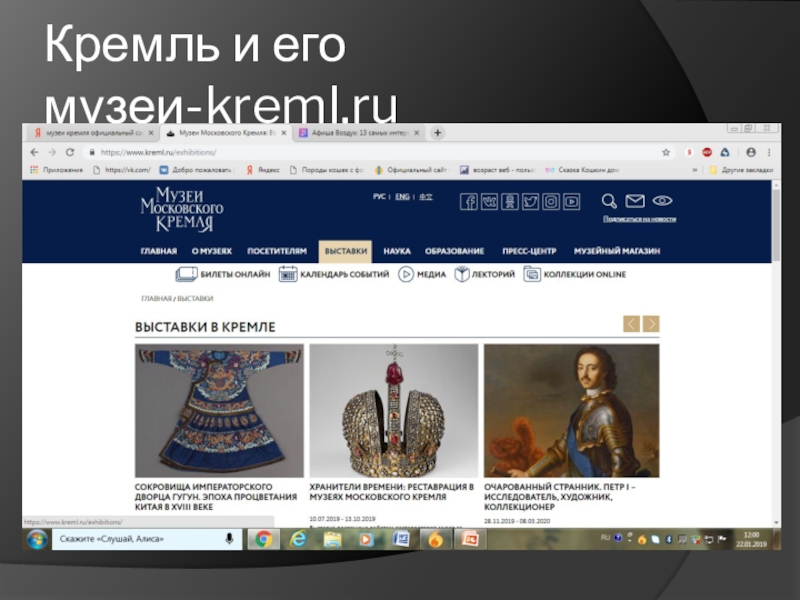Reload the page with the refresh button
The width and height of the screenshot is (800, 600).
click(x=70, y=152)
